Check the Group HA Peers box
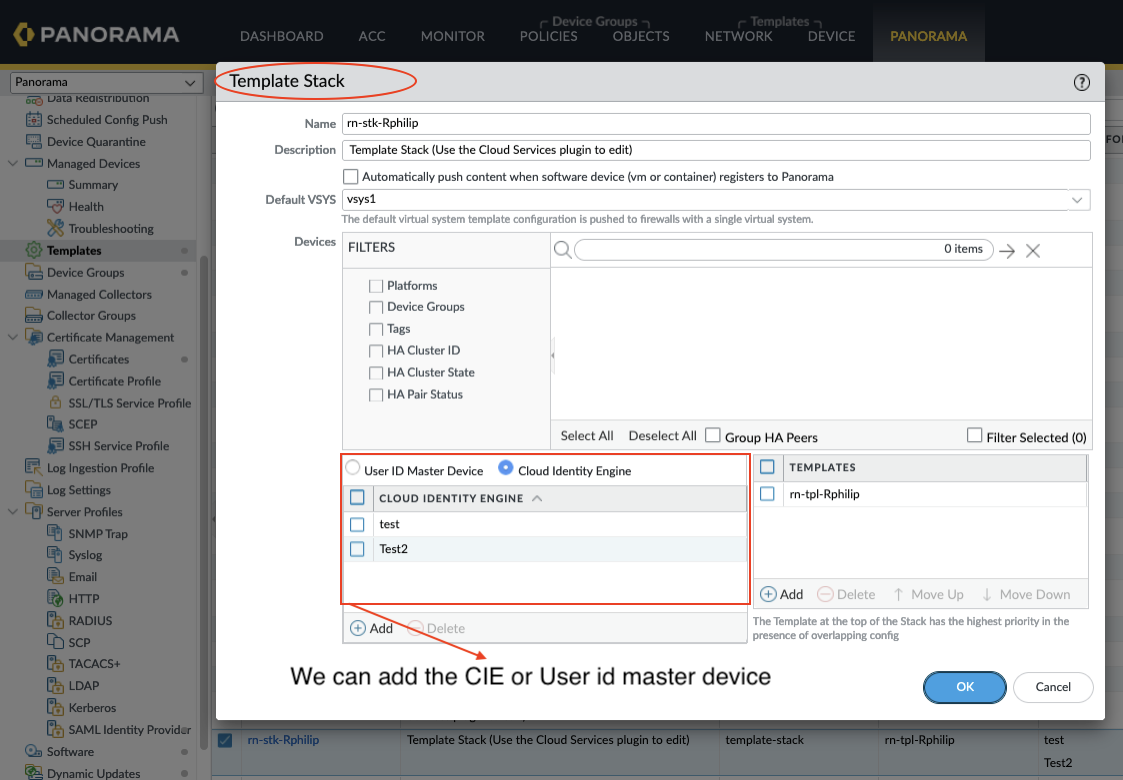Screen dimensions: 1123x780 pos(713,435)
